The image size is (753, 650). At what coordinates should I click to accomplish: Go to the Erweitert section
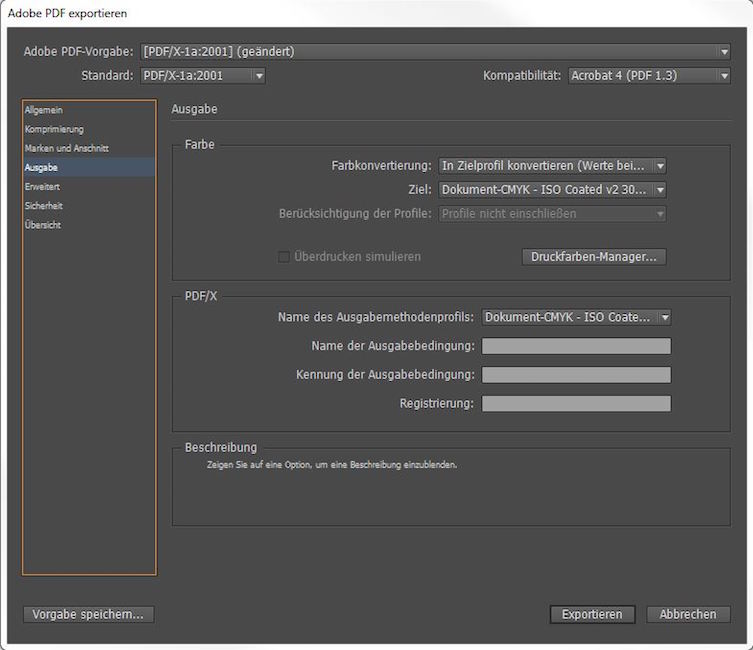(89, 187)
